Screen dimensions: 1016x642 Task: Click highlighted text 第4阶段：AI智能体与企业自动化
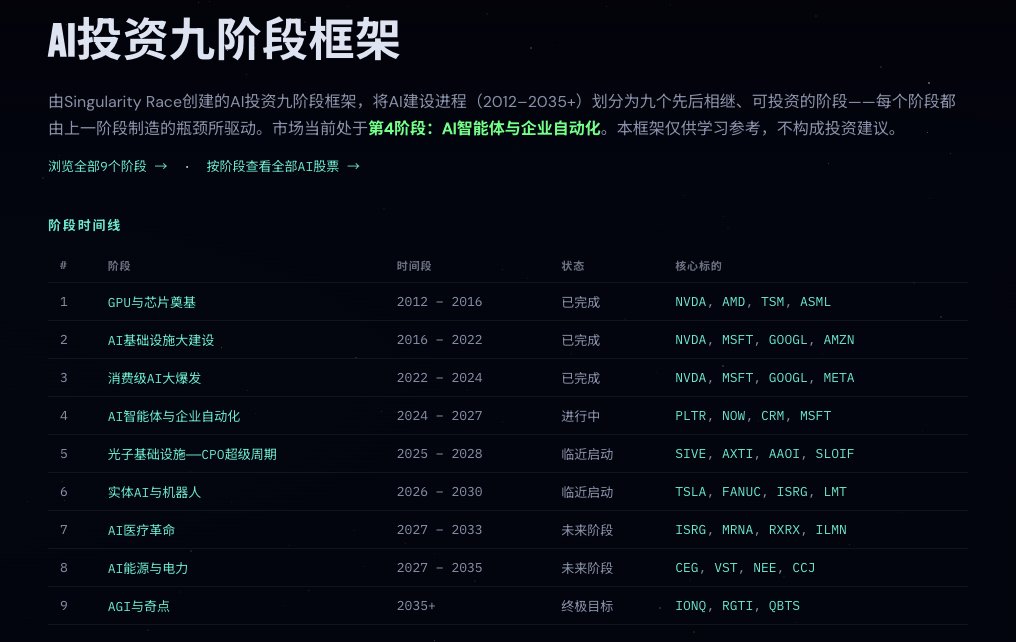coord(485,128)
